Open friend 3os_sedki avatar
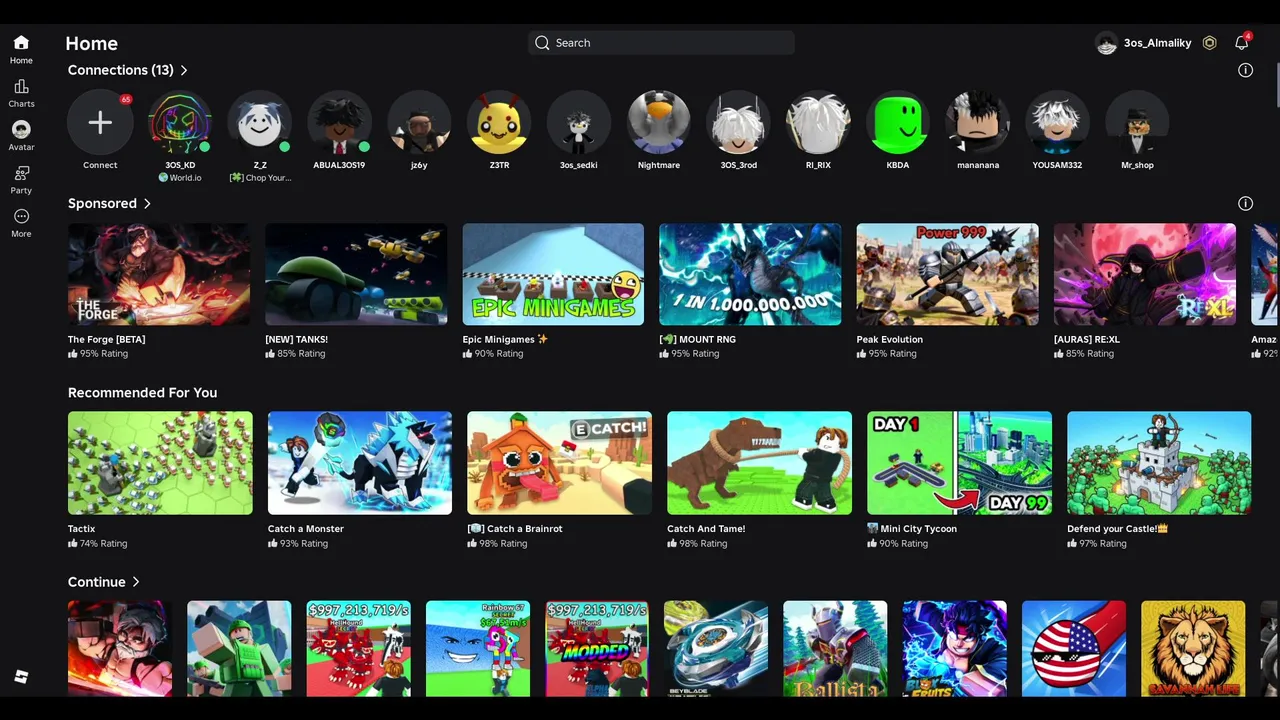 [579, 122]
